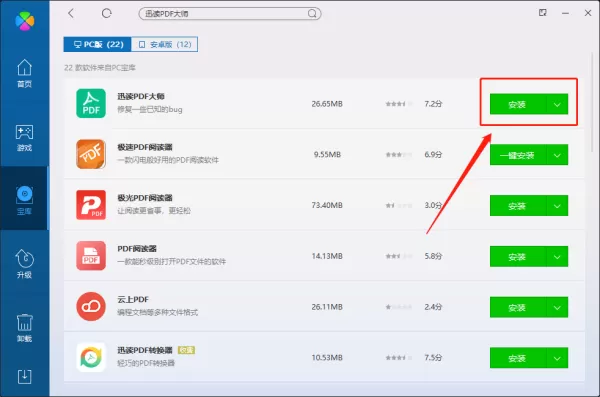Open the 云上PDF title link
This screenshot has height=397, width=600.
tap(133, 299)
